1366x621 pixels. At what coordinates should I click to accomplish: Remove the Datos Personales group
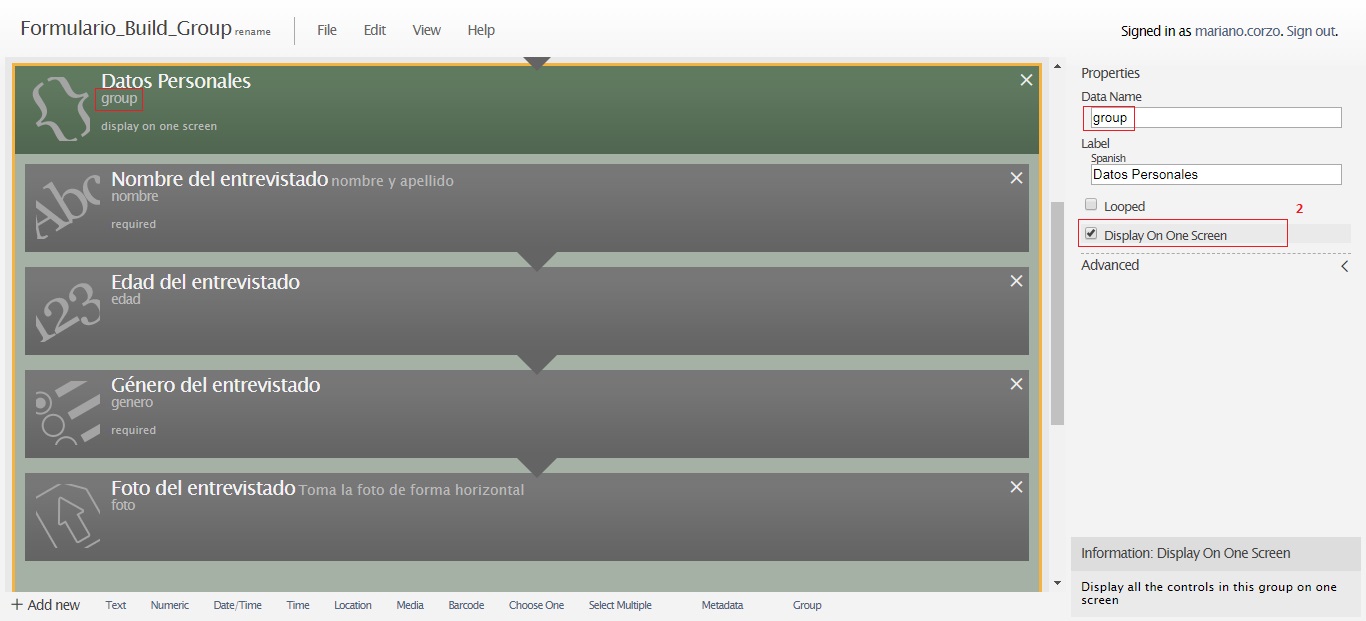(1026, 80)
